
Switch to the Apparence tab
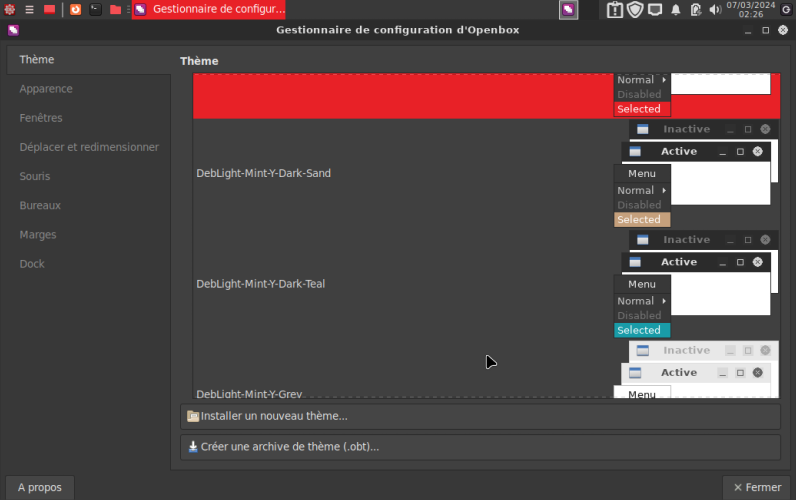pos(46,89)
